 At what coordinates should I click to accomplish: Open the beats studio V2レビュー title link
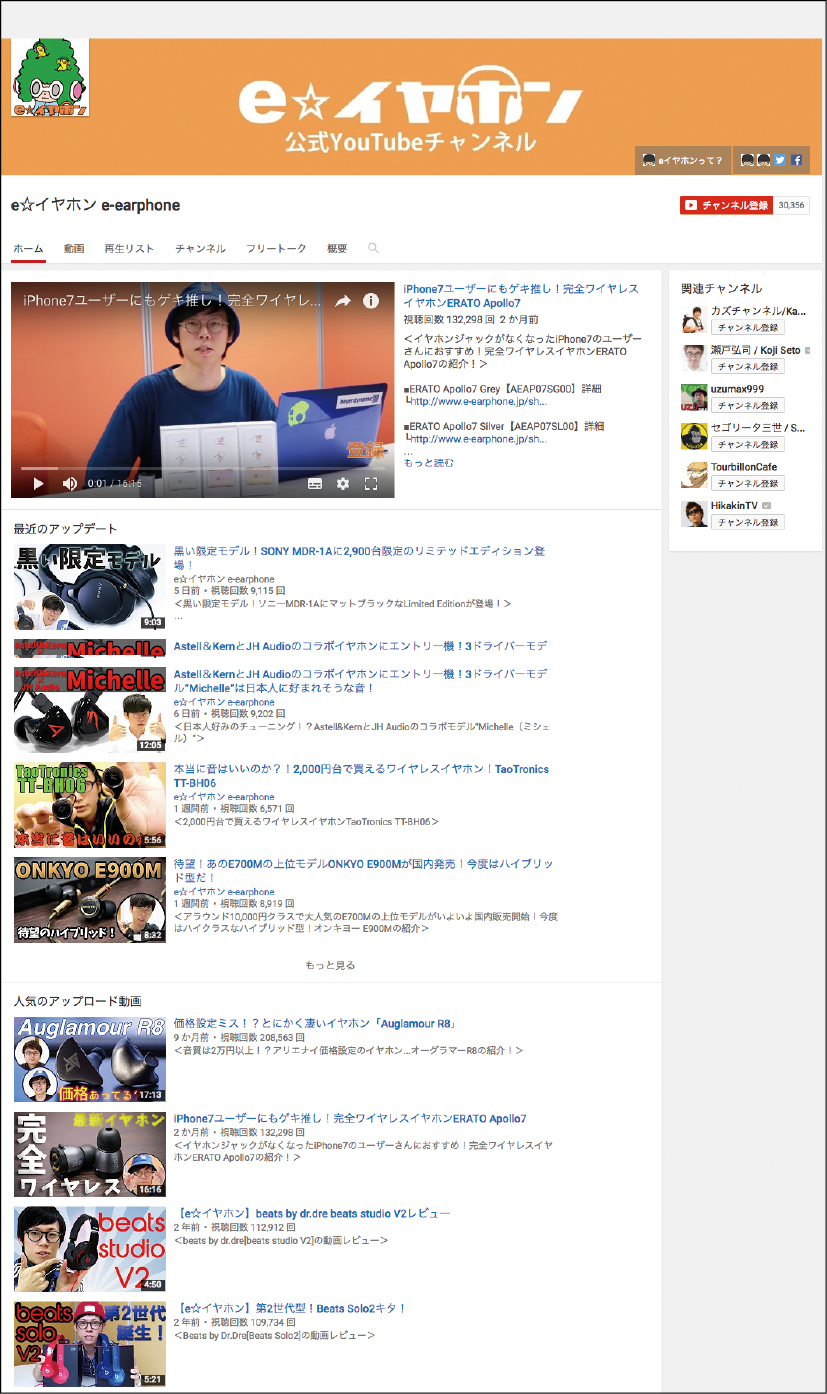point(312,1214)
